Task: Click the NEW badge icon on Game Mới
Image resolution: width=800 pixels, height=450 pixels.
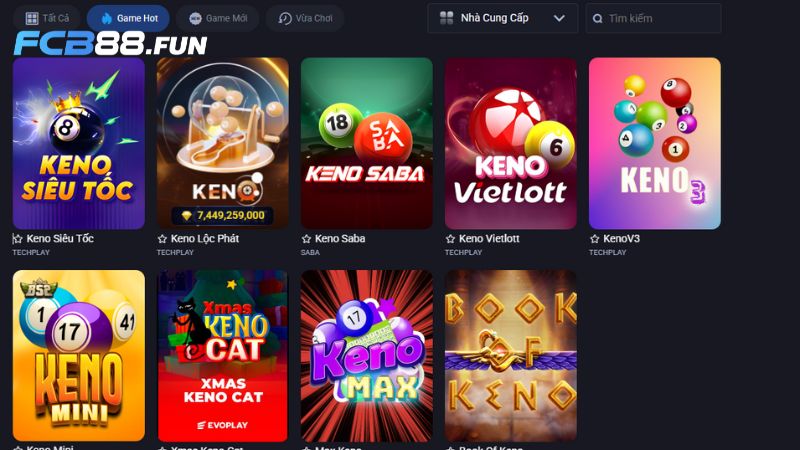Action: click(195, 19)
